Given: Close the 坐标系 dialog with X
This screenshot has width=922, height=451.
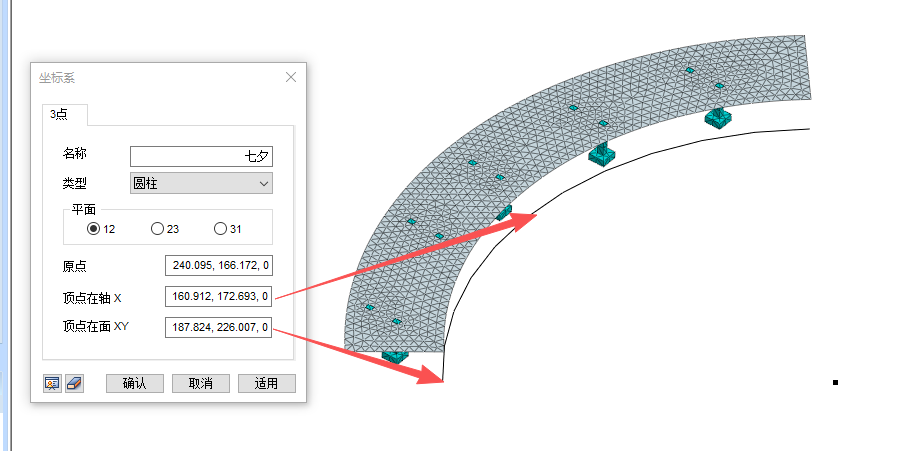Looking at the screenshot, I should [291, 77].
